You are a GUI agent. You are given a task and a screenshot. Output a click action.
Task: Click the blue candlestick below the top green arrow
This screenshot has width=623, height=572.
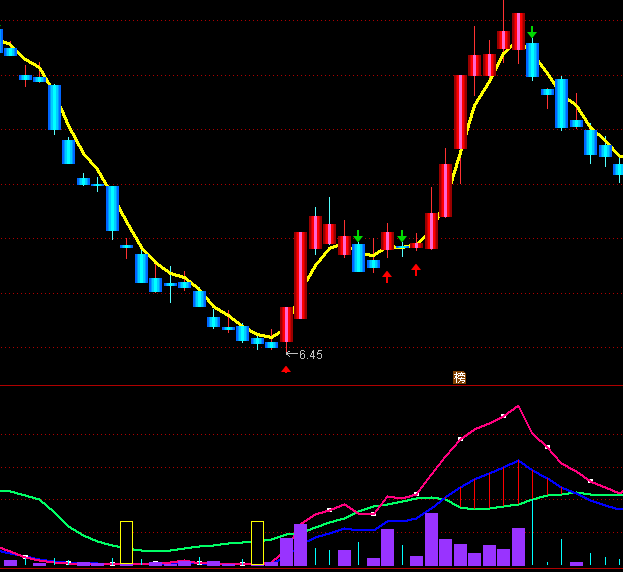coord(533,60)
